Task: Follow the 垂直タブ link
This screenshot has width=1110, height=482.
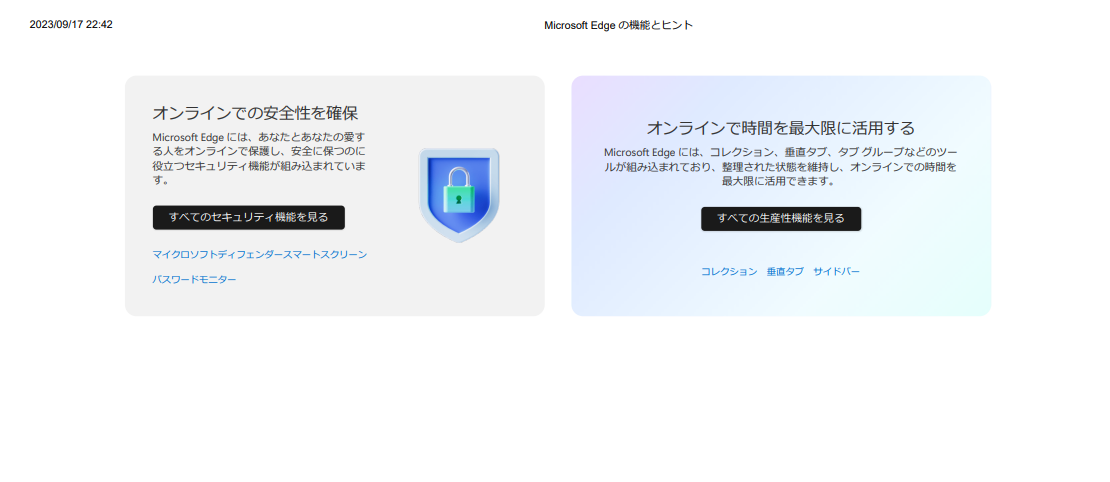Action: click(785, 272)
